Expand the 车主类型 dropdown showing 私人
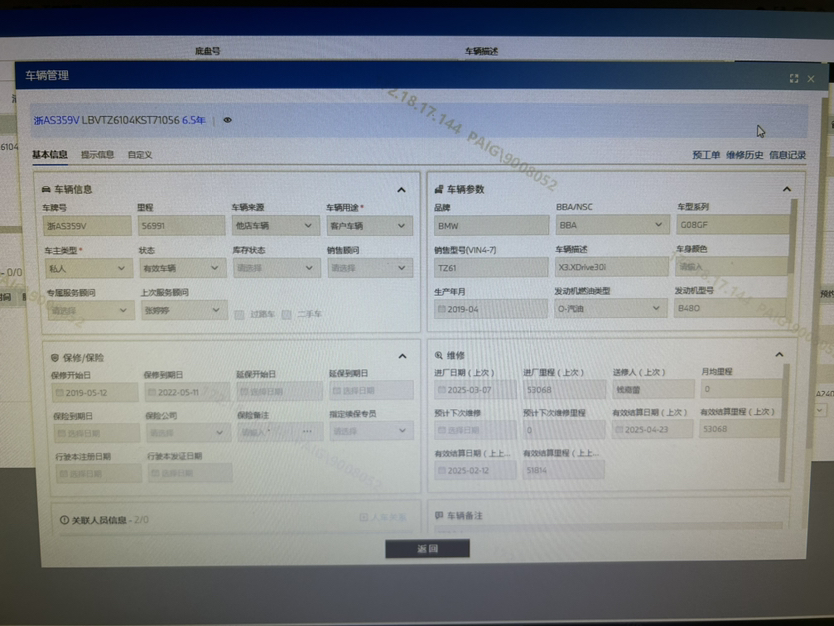This screenshot has width=834, height=626. 88,268
